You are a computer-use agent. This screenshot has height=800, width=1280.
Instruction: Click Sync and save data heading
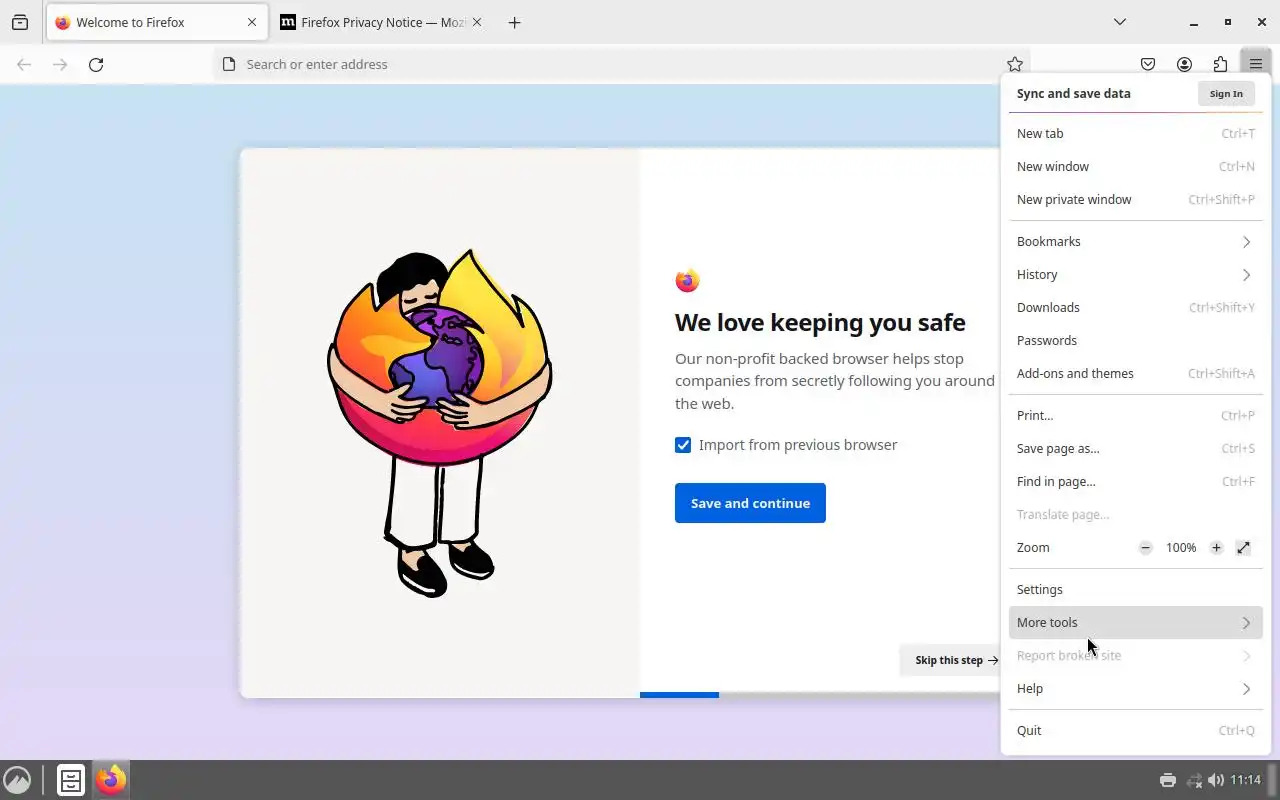point(1074,93)
